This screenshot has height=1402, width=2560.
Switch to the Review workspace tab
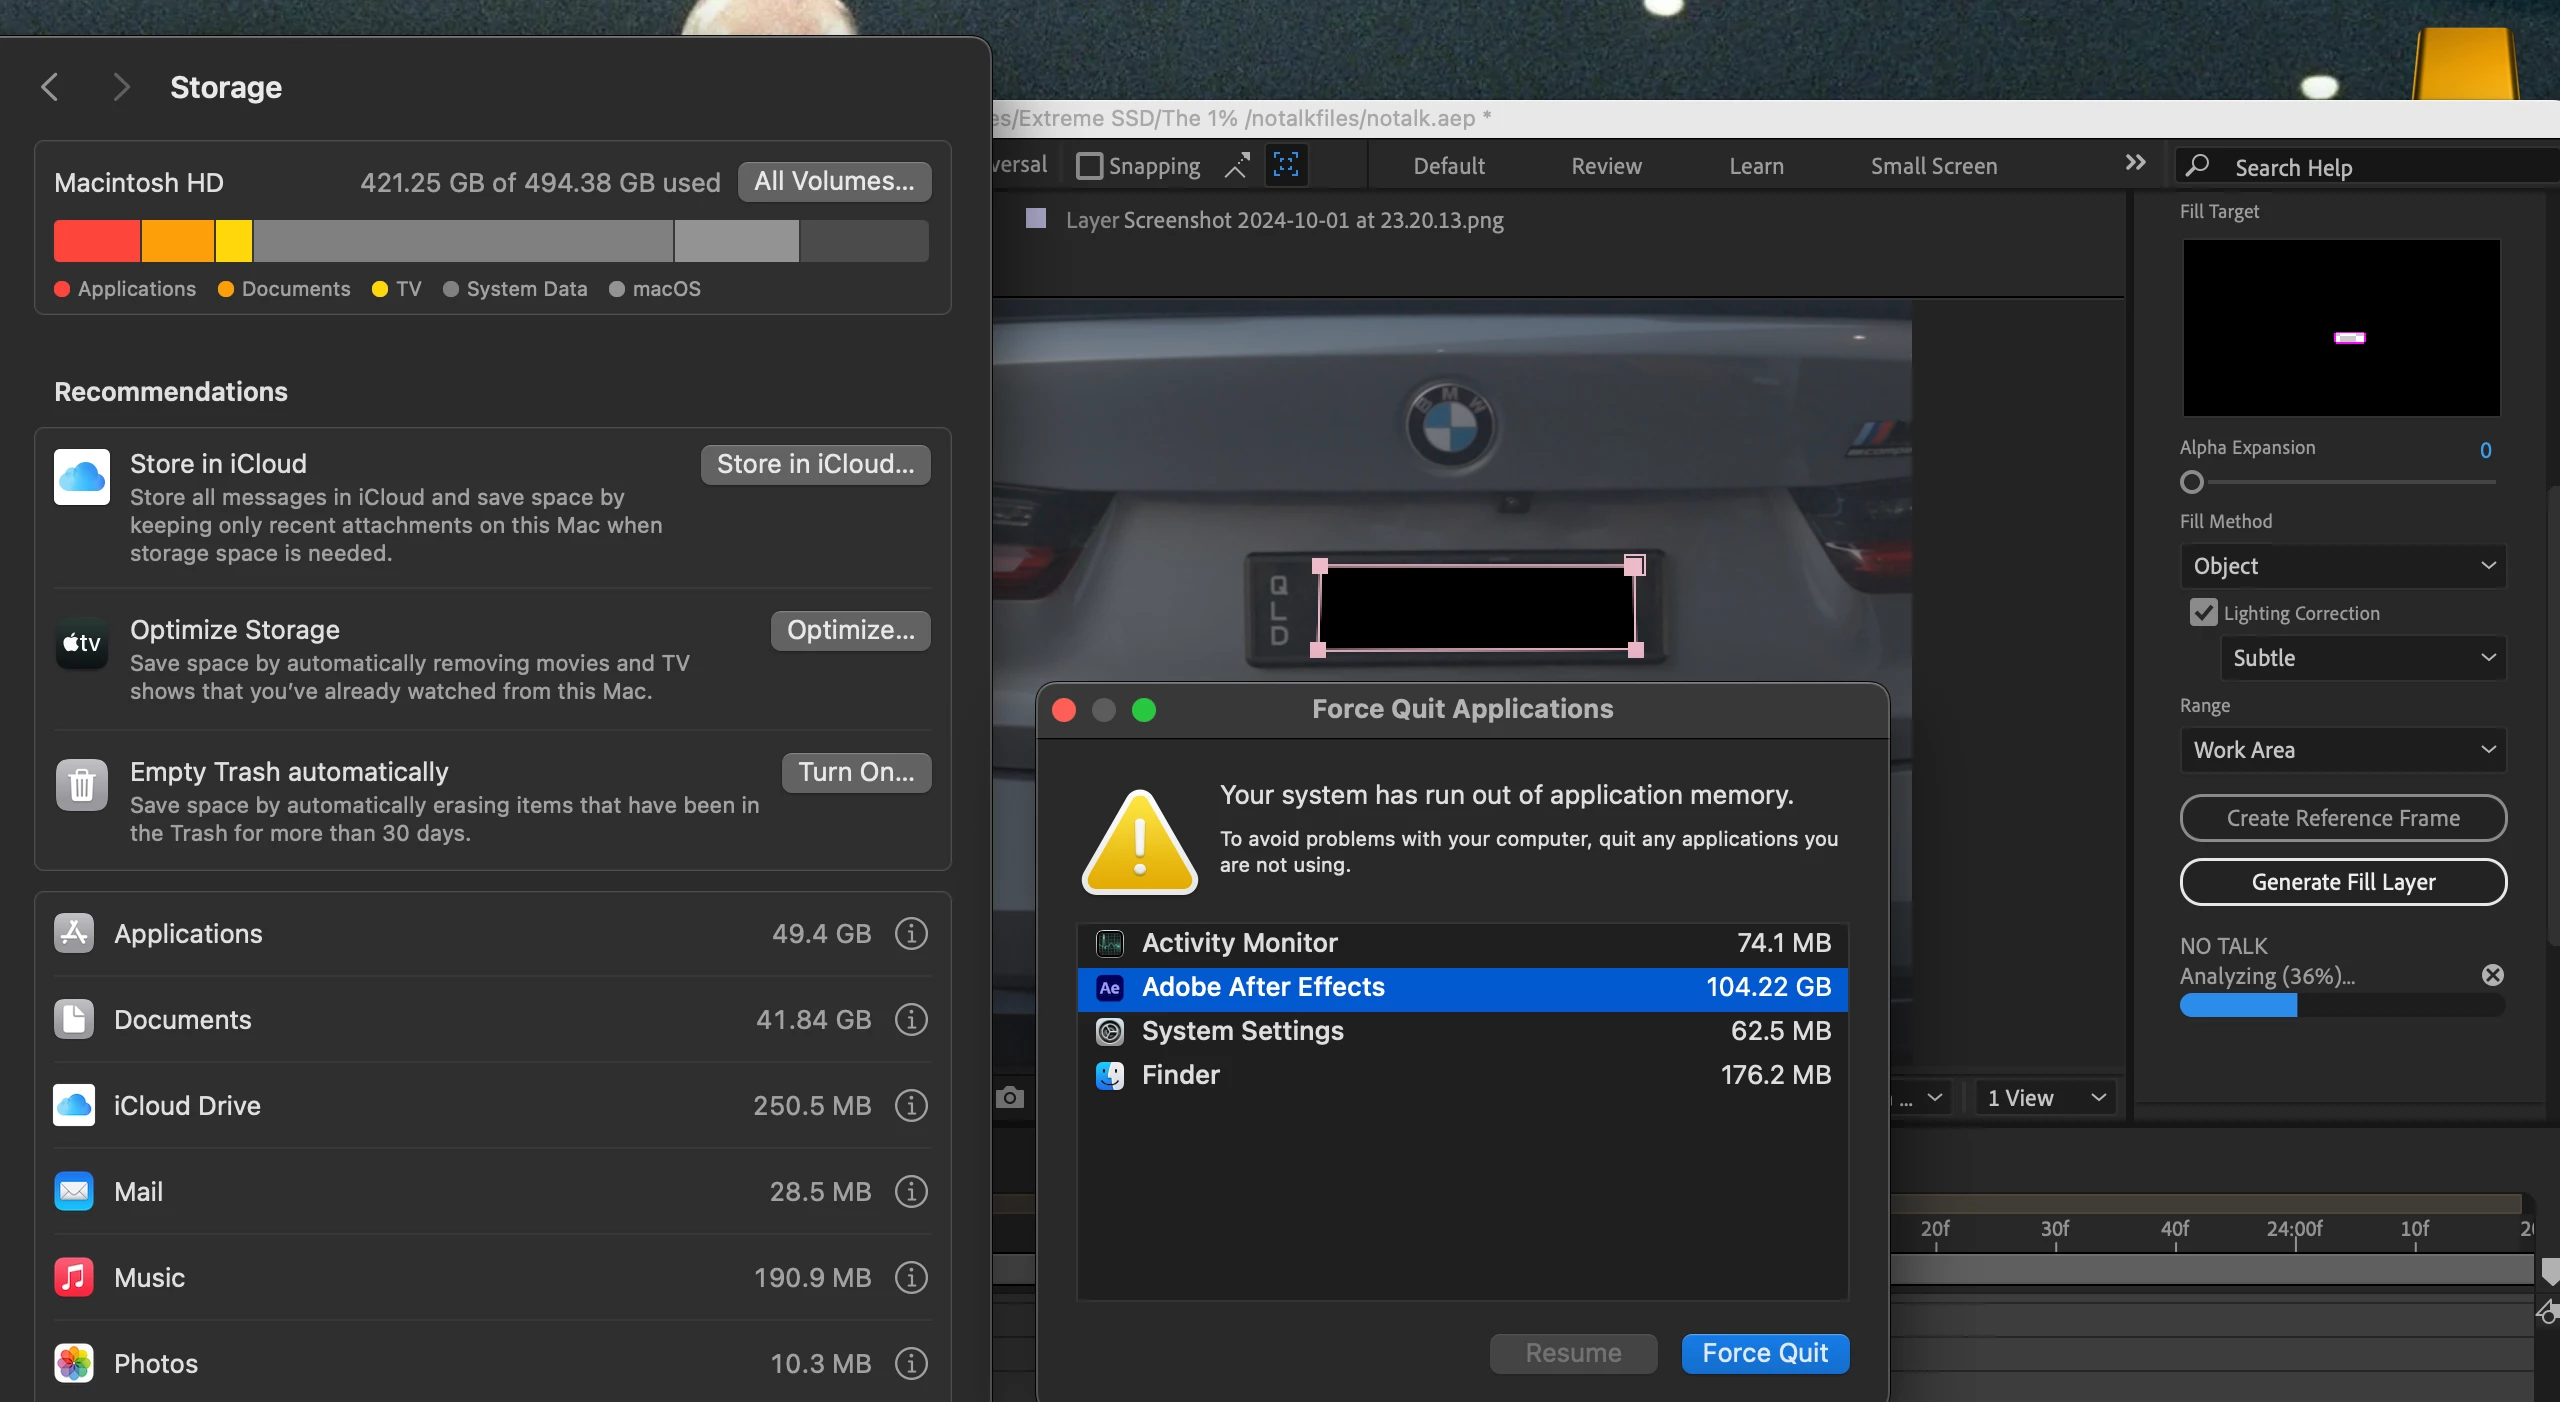[x=1606, y=166]
